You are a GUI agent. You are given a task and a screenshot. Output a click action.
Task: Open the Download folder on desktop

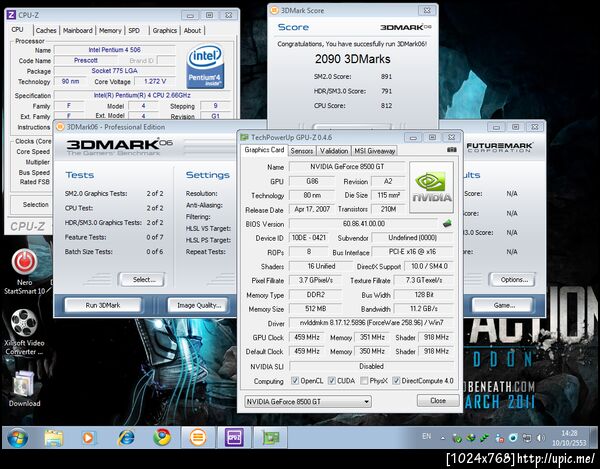click(x=24, y=389)
